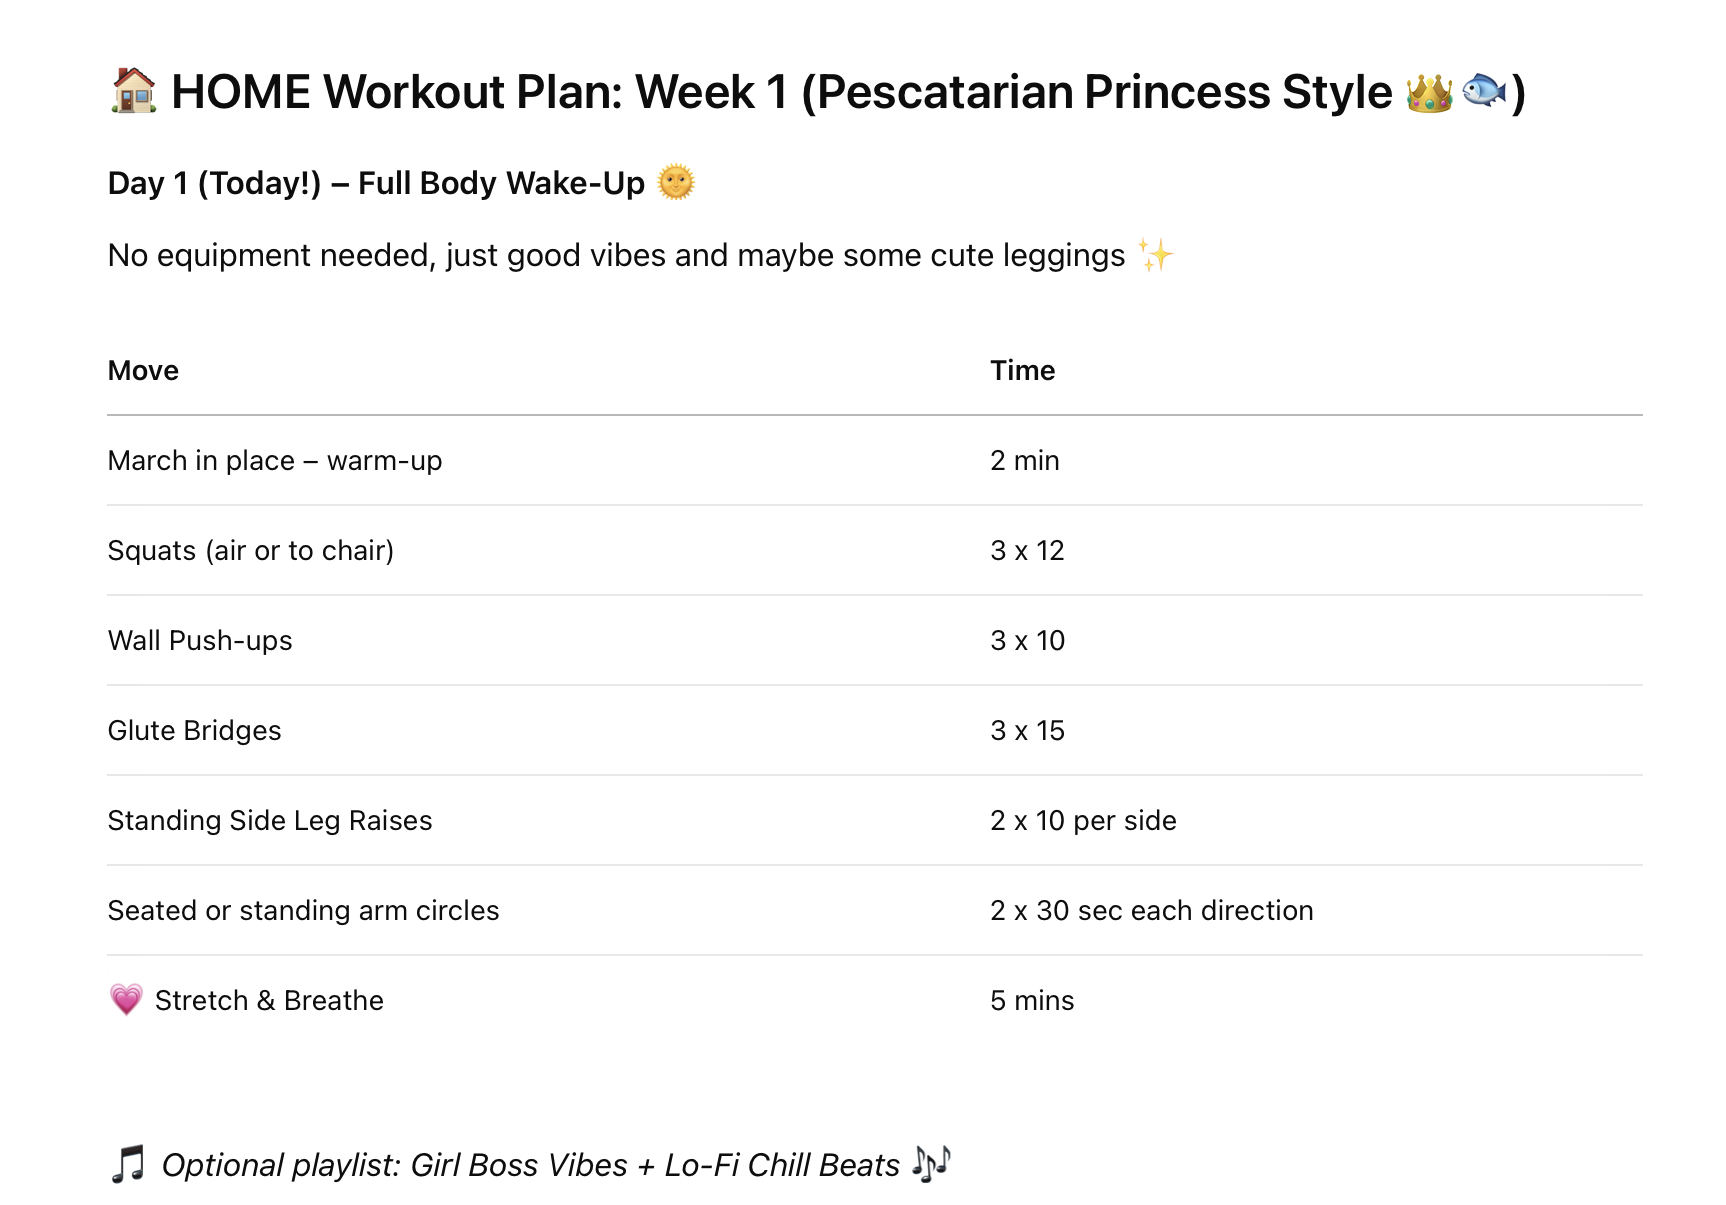Click the Time column header
The image size is (1726, 1205).
[x=1022, y=370]
